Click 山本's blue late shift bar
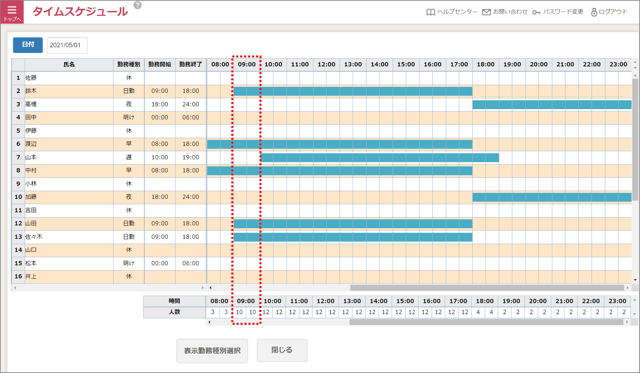The width and height of the screenshot is (640, 373). pyautogui.click(x=380, y=158)
